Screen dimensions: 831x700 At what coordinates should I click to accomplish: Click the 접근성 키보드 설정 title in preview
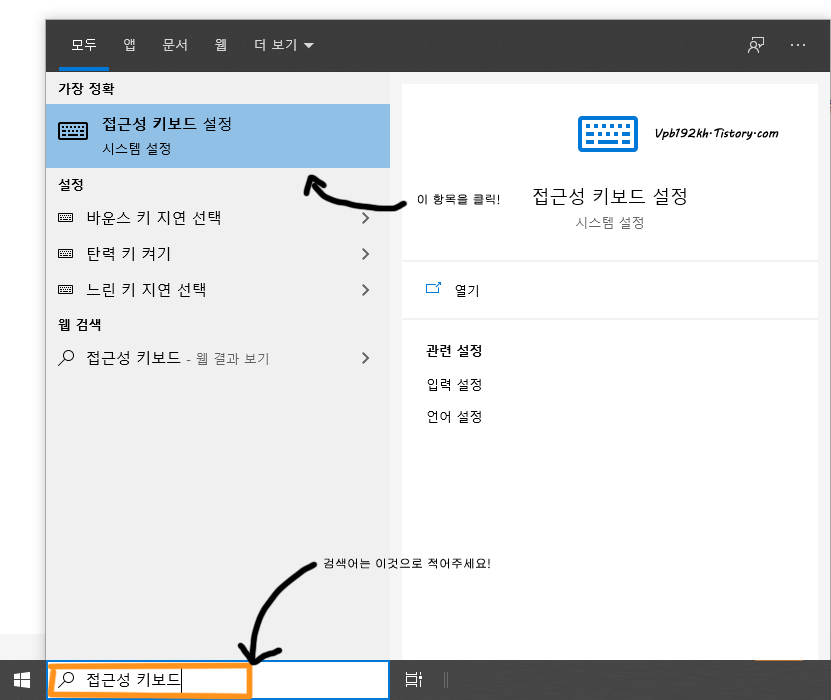tap(609, 197)
